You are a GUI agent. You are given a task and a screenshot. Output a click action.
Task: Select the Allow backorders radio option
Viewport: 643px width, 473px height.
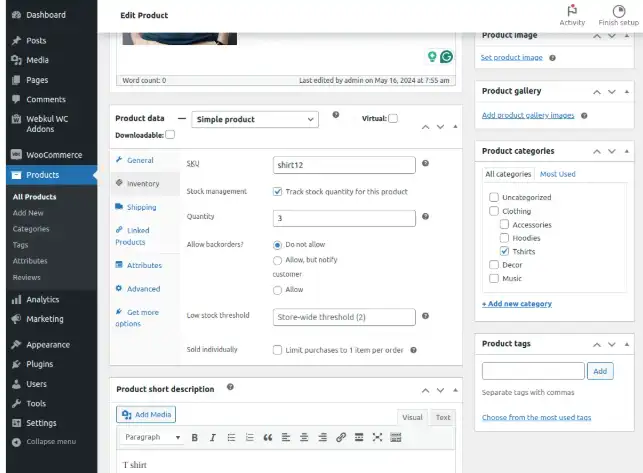tap(277, 289)
